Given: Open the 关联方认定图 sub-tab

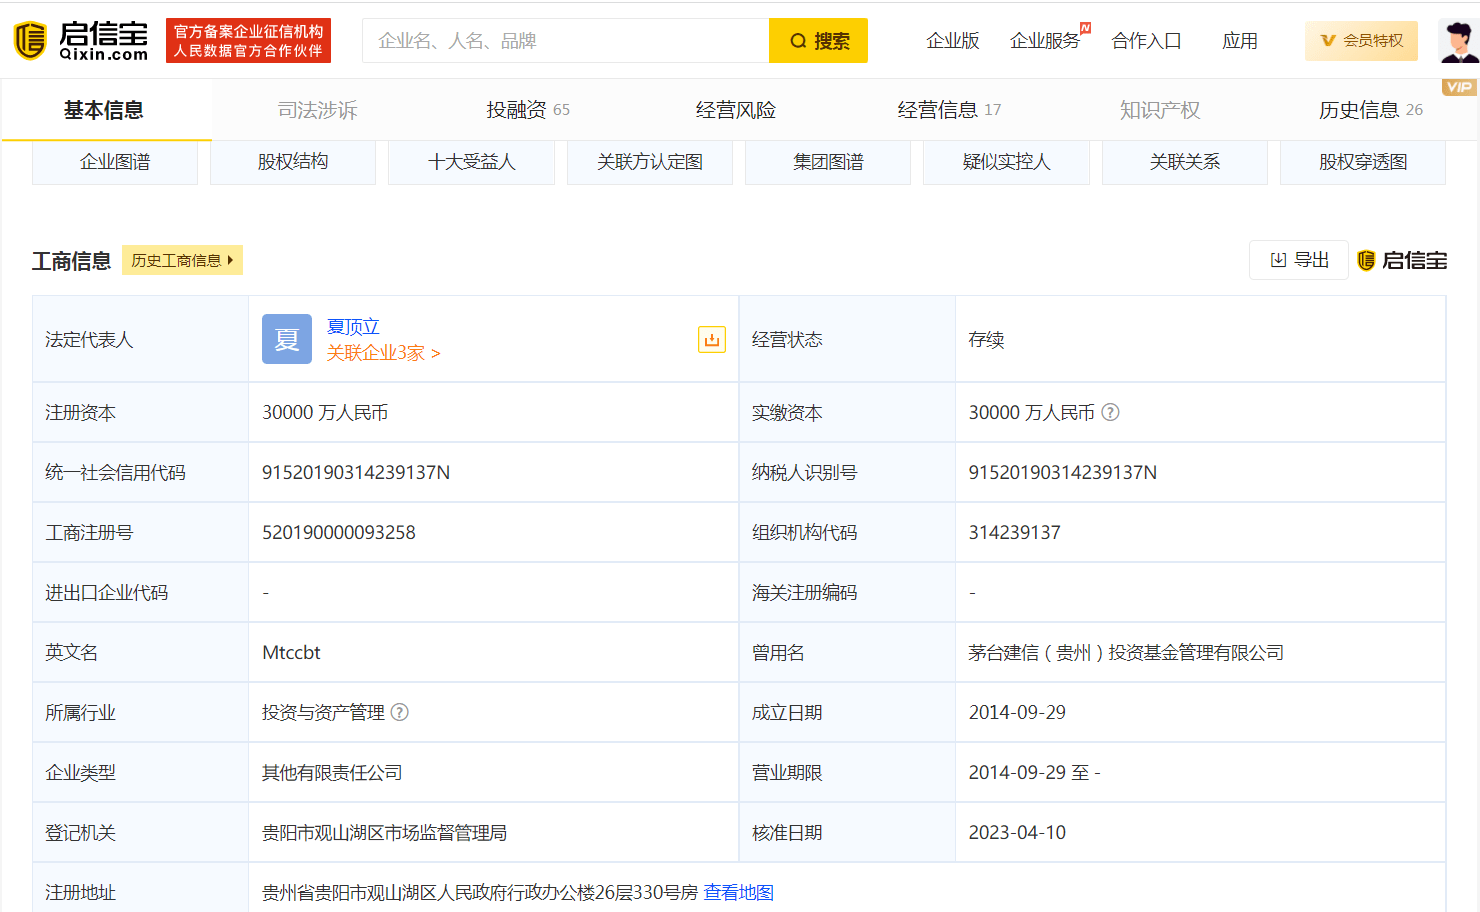Looking at the screenshot, I should 650,162.
